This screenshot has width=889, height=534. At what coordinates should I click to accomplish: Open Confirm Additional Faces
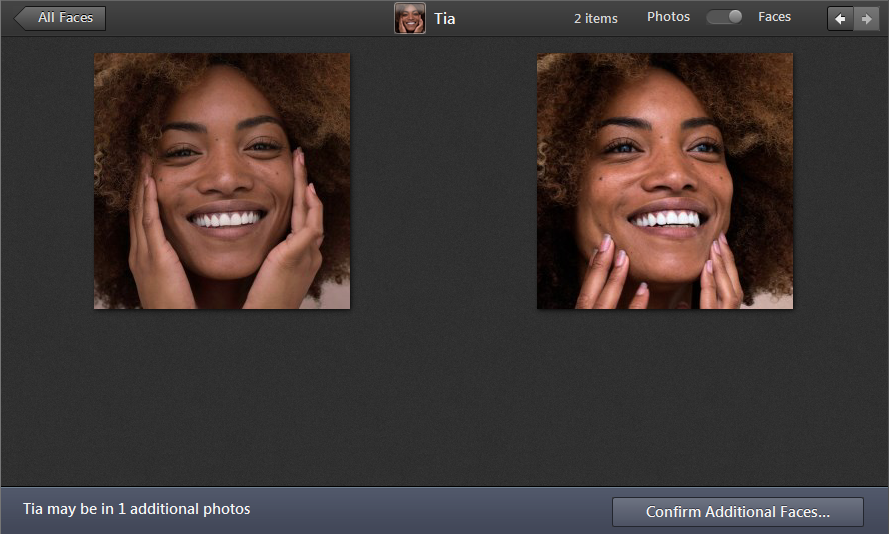pyautogui.click(x=738, y=512)
